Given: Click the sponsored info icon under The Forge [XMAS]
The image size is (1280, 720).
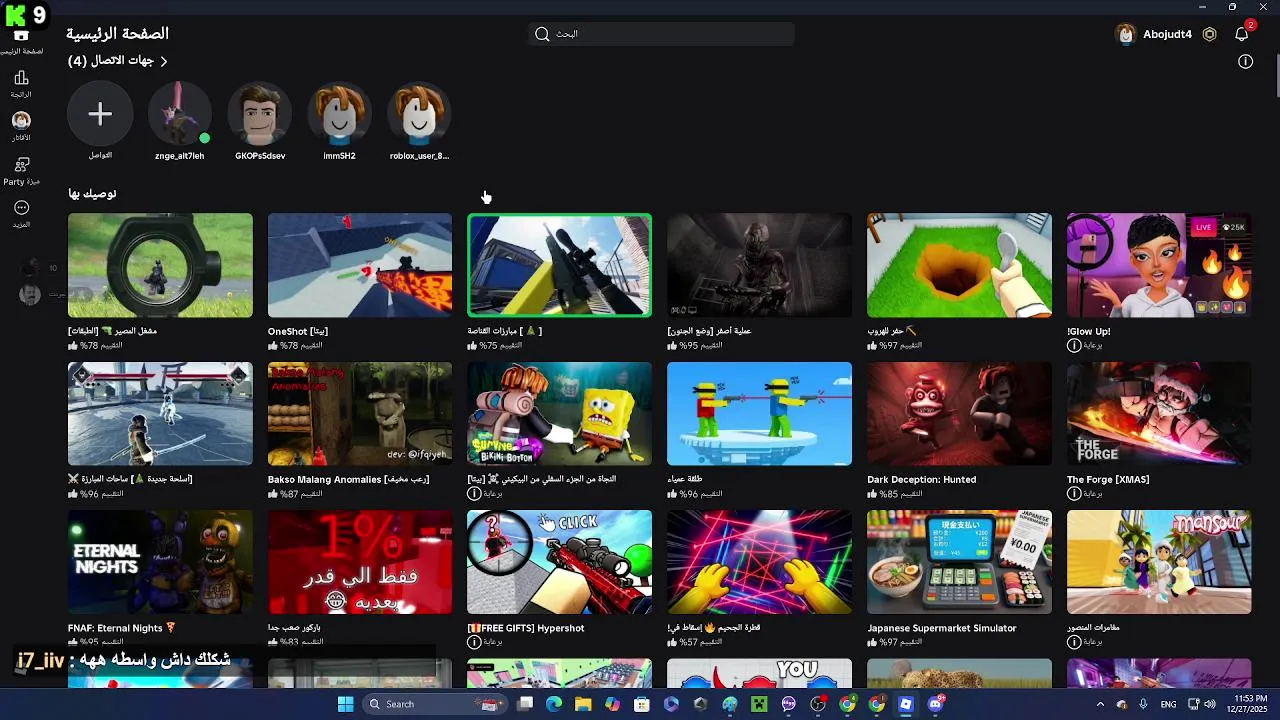Looking at the screenshot, I should coord(1073,494).
